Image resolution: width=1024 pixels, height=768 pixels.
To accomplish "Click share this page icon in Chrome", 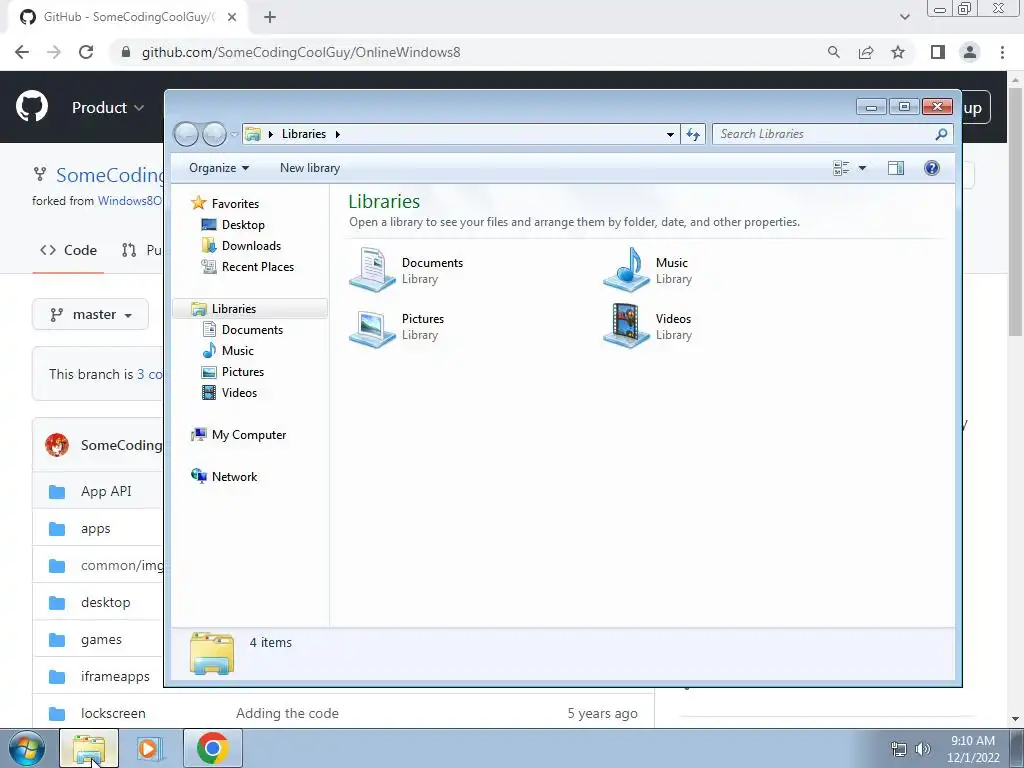I will 866,52.
